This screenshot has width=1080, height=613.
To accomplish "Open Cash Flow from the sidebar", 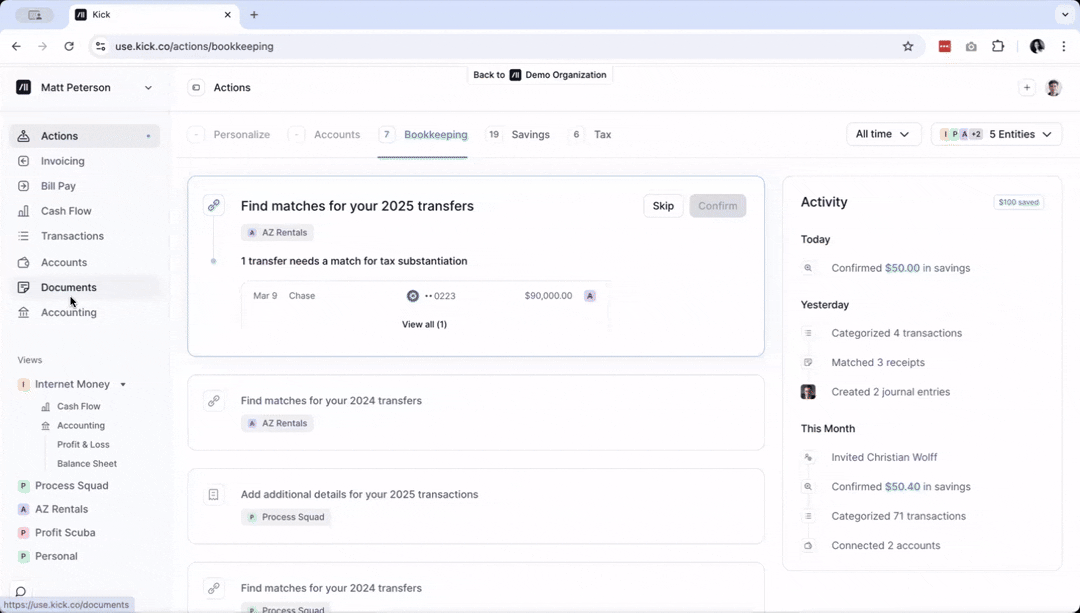I will [x=22, y=211].
